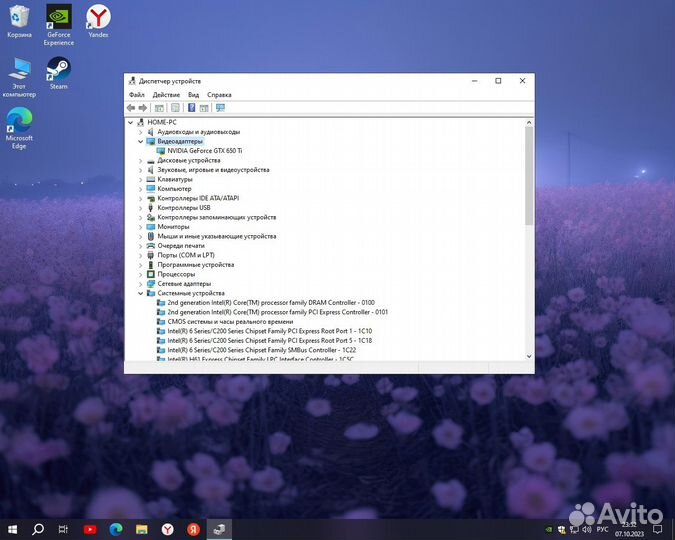Expand the Сетевые адаптеры category
This screenshot has height=540, width=675.
pyautogui.click(x=140, y=284)
